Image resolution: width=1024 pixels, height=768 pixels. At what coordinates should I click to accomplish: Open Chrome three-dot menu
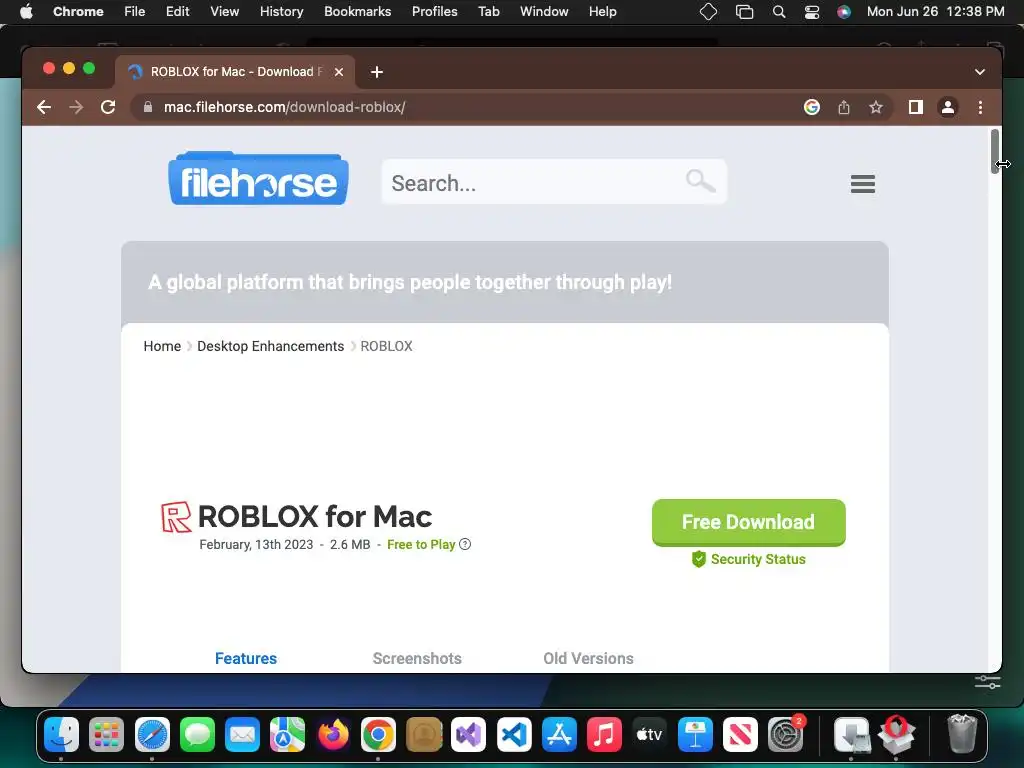coord(980,107)
